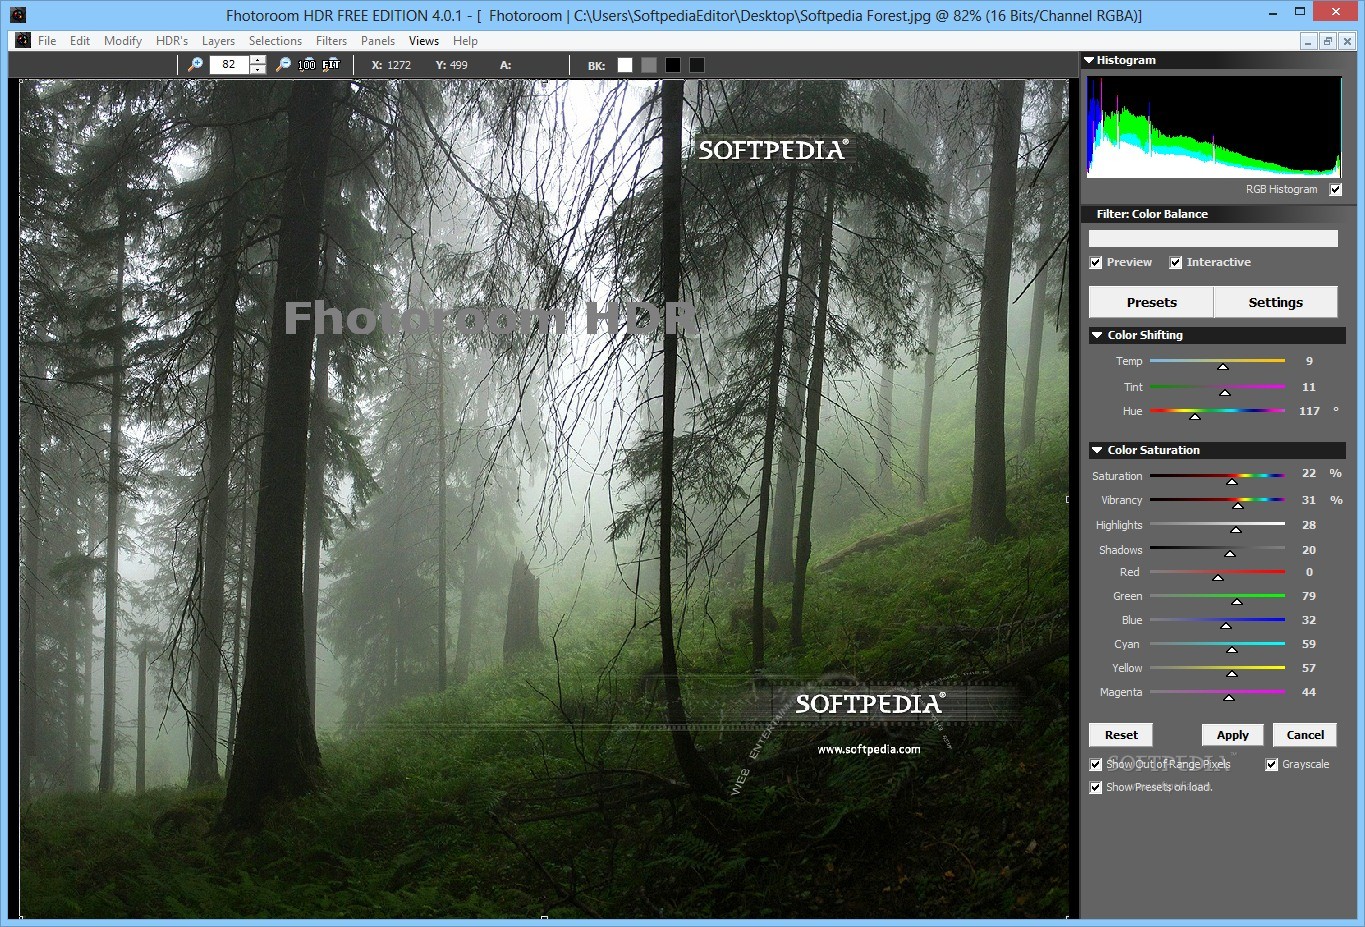This screenshot has height=927, width=1365.
Task: Click the zoom percentage field showing 82
Action: [230, 64]
